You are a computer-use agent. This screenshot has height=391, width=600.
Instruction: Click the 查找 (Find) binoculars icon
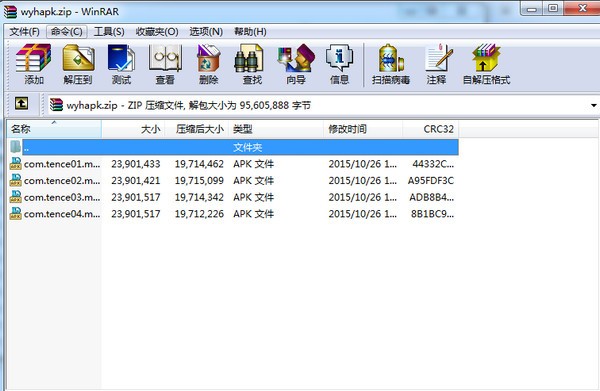coord(249,58)
